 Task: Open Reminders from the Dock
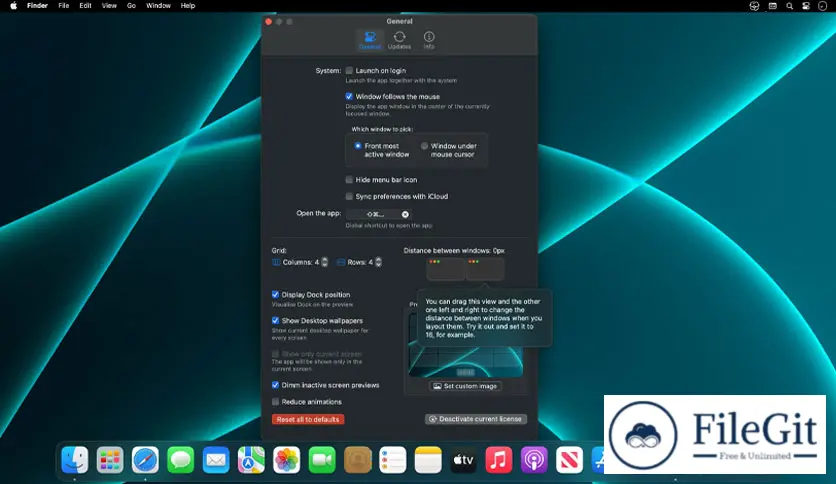click(x=392, y=459)
